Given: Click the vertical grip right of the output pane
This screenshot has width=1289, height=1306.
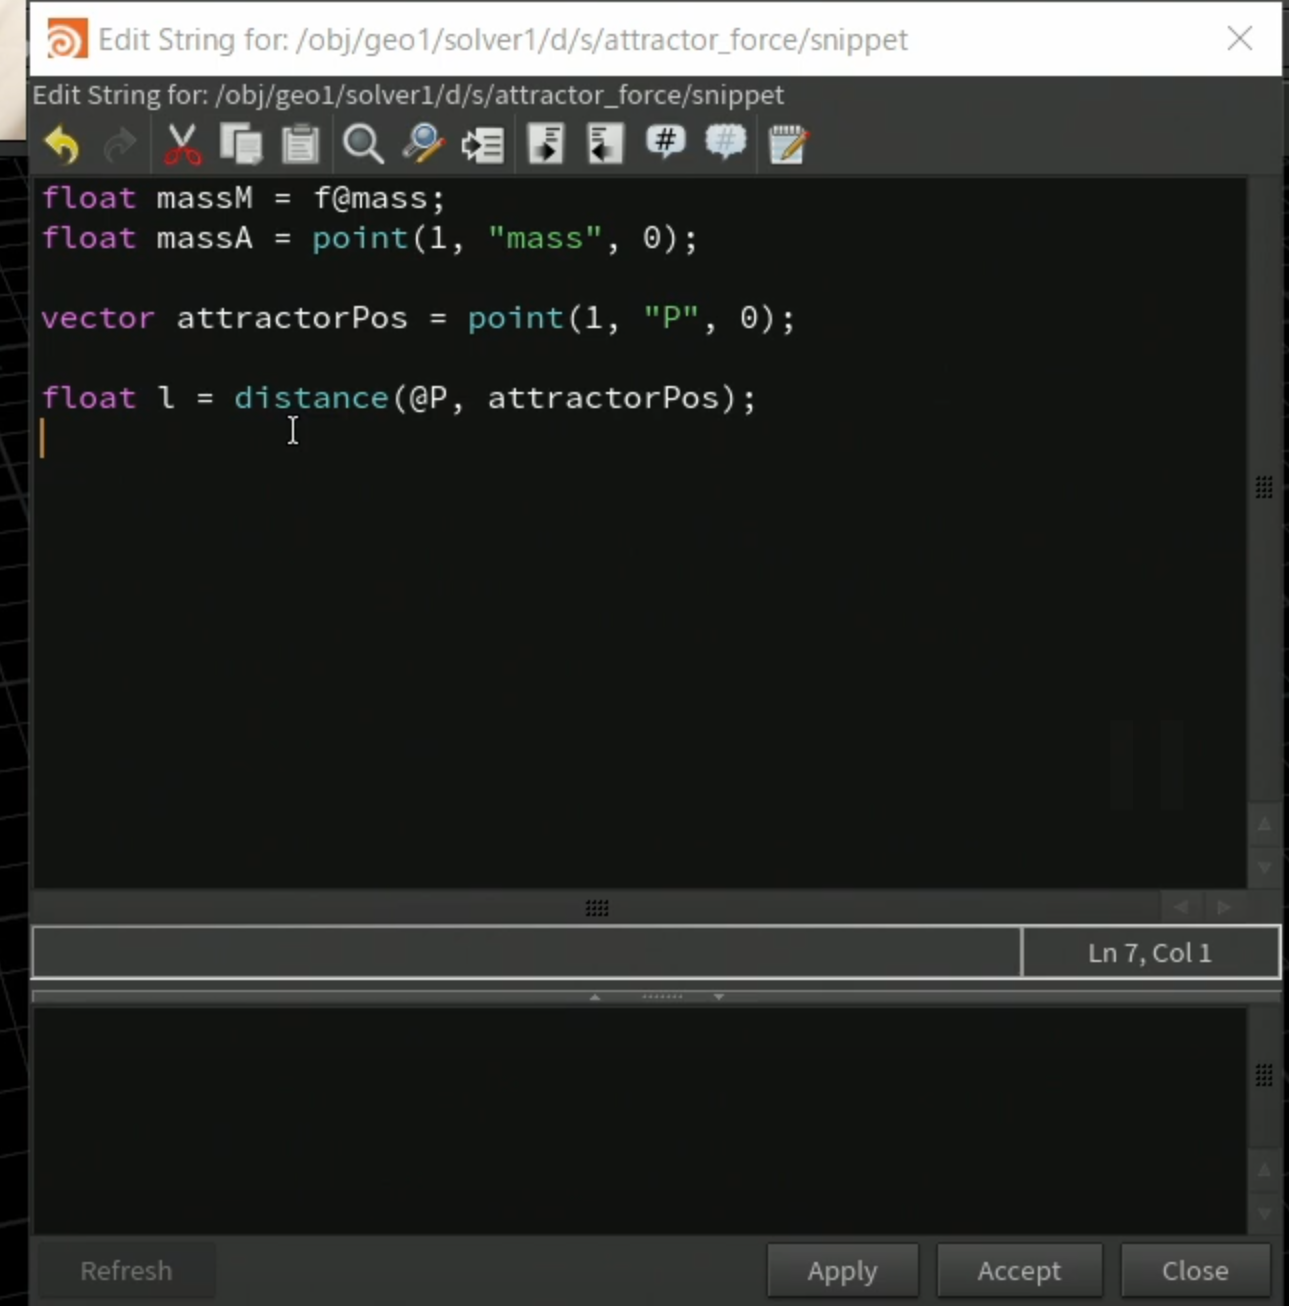Looking at the screenshot, I should 1264,1075.
